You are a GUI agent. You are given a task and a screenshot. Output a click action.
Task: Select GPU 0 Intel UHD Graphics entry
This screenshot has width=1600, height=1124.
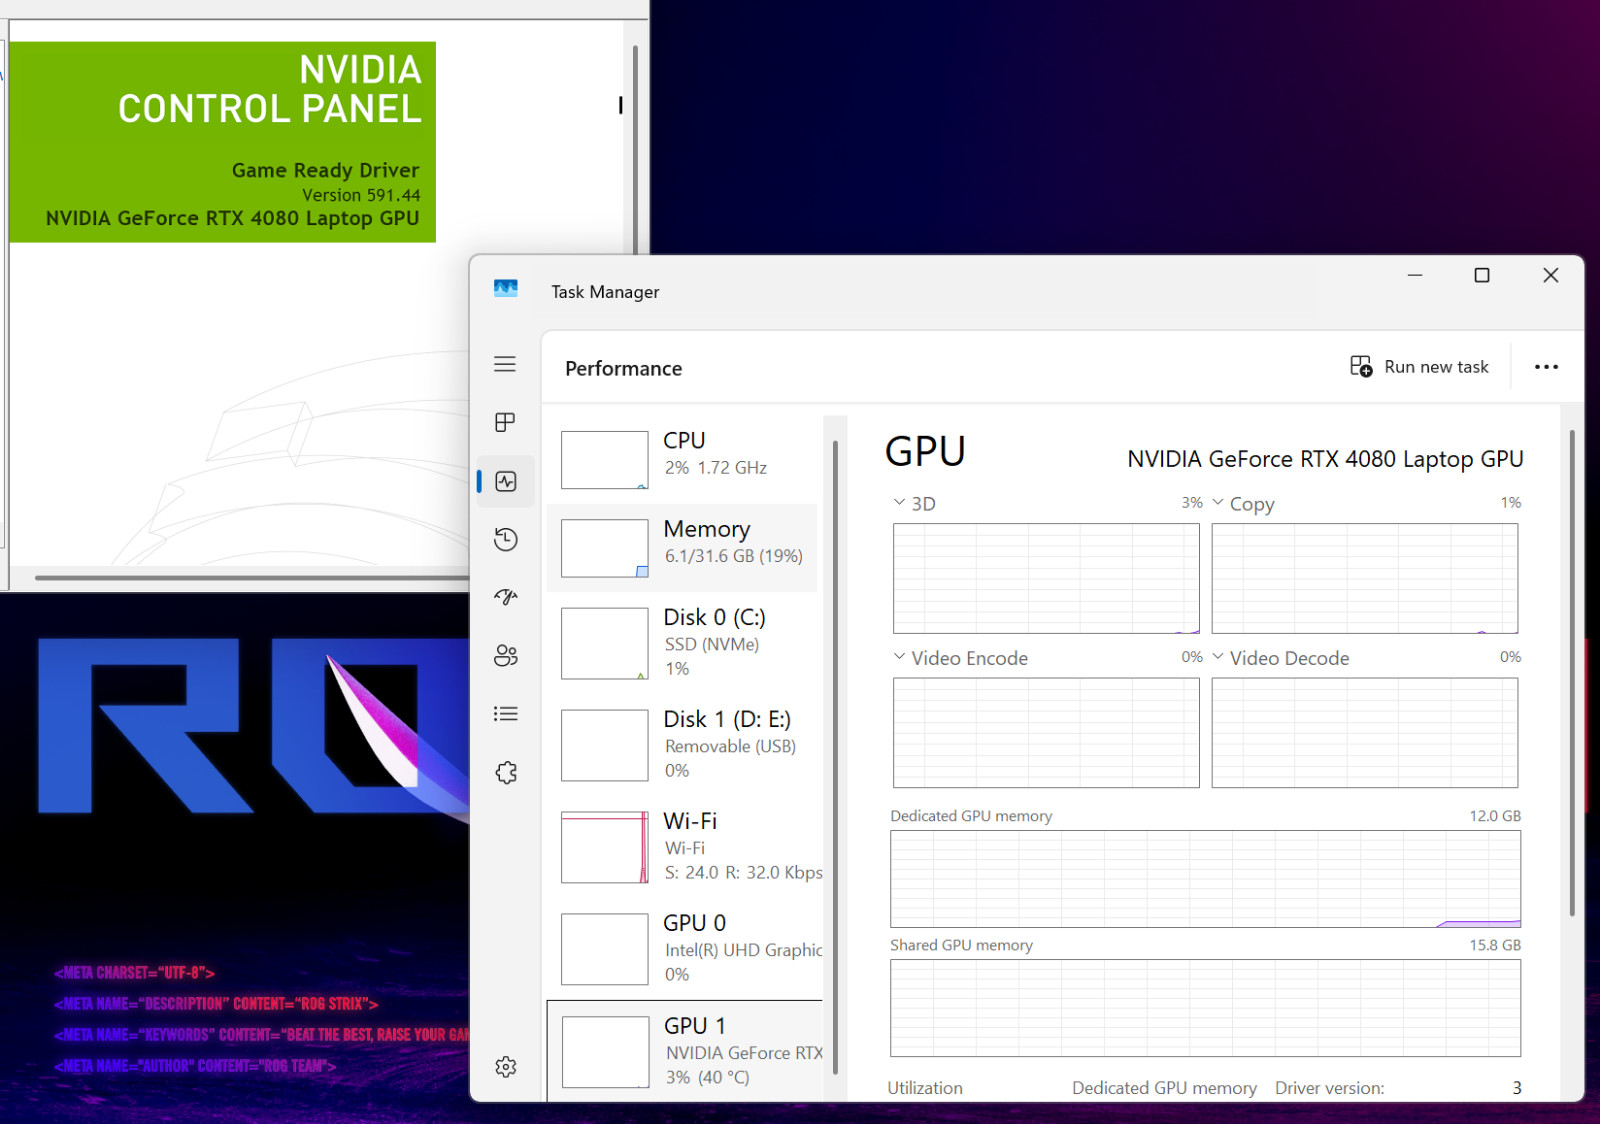click(x=685, y=949)
